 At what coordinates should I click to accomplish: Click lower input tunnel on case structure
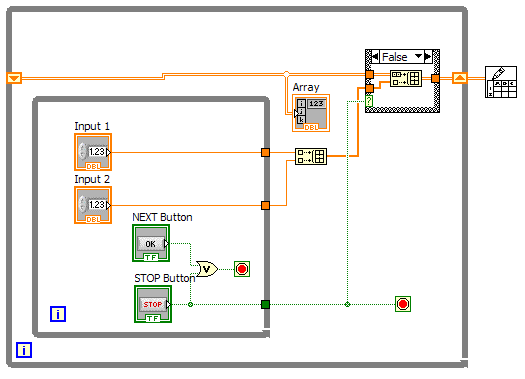click(x=369, y=88)
